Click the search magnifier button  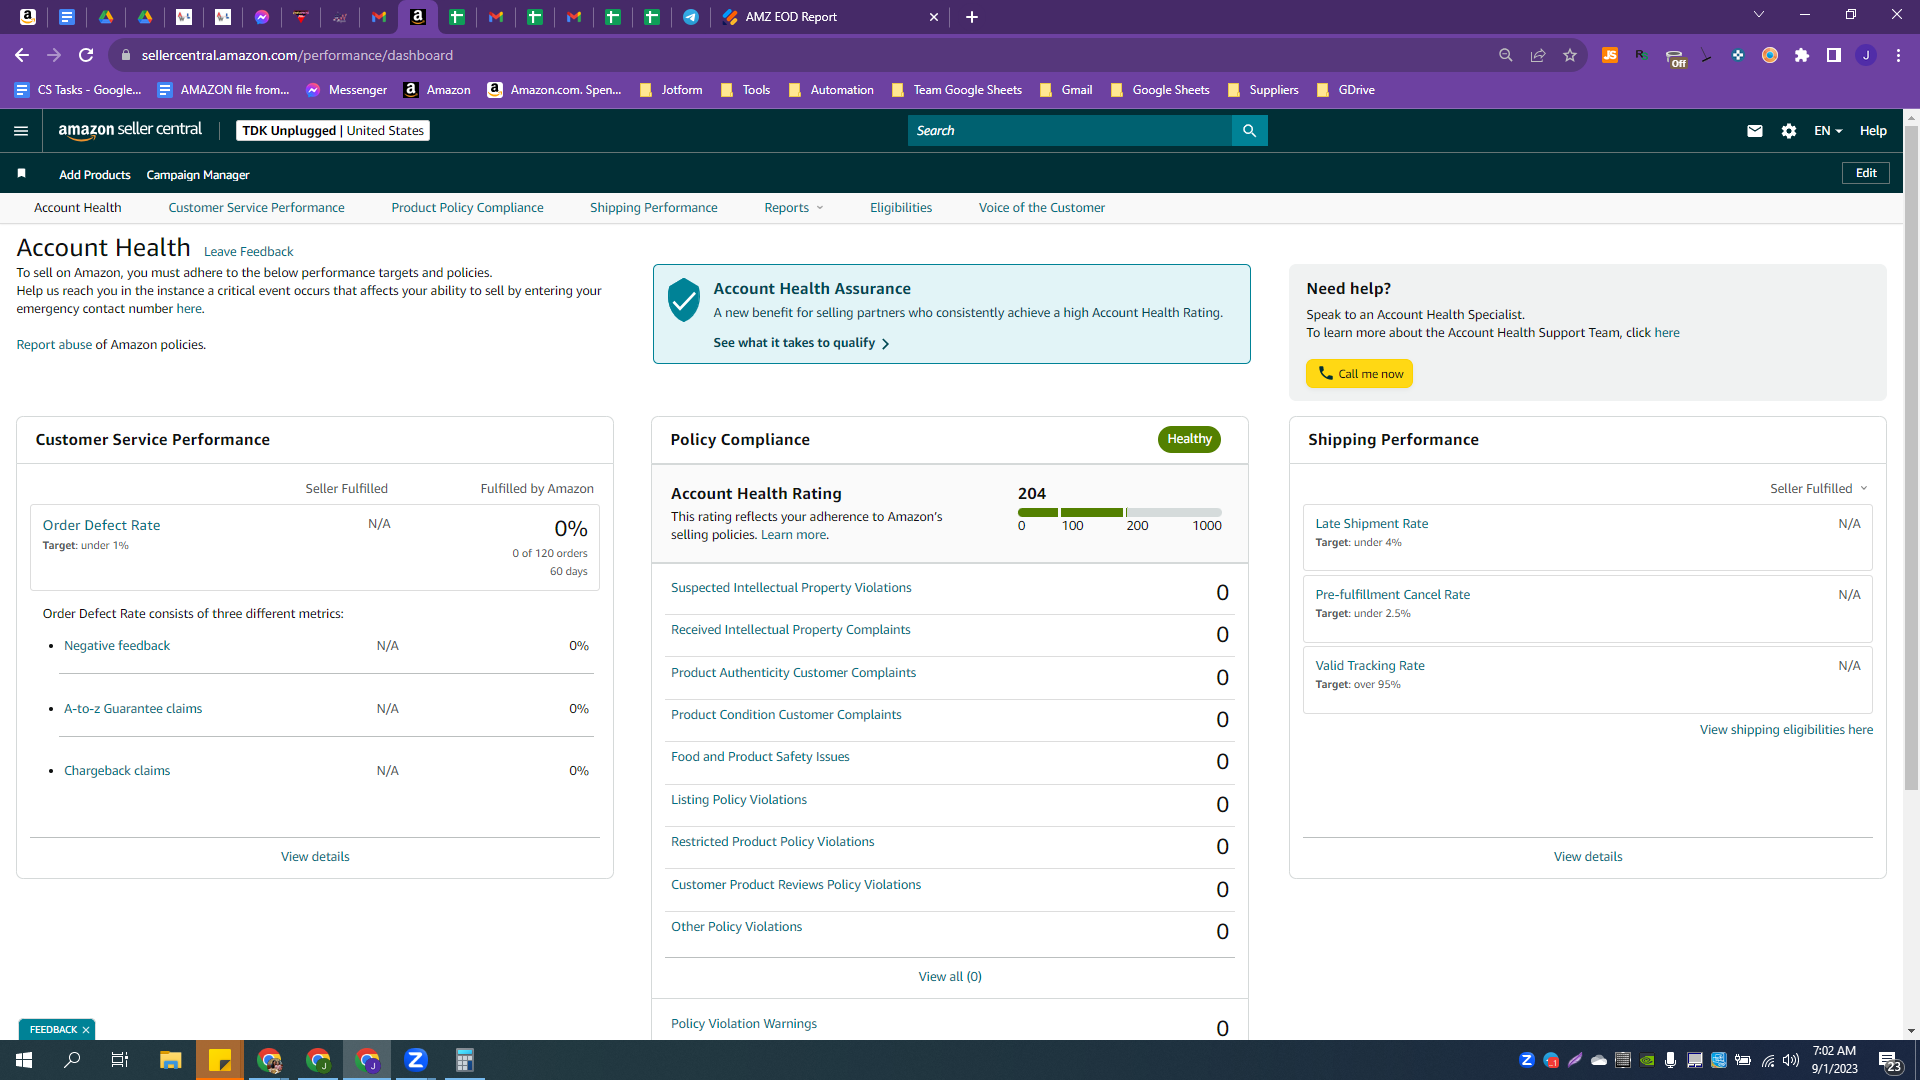1249,131
